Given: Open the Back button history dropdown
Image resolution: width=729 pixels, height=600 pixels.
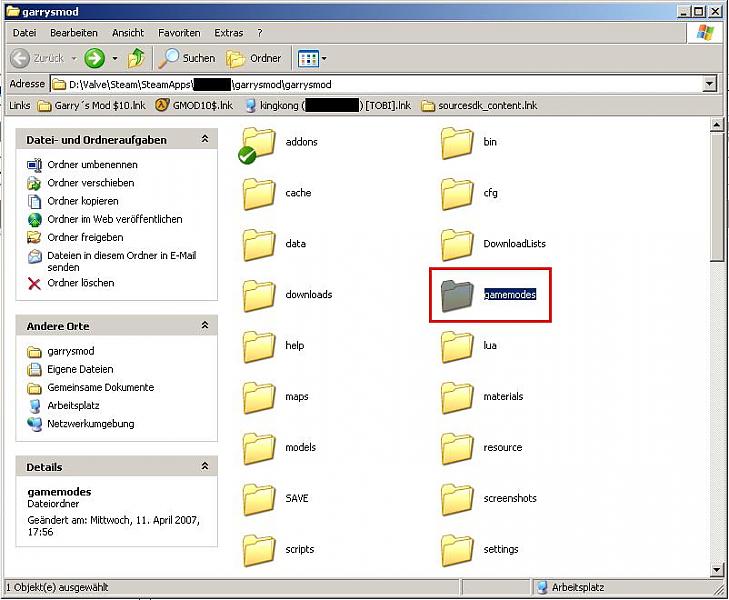Looking at the screenshot, I should tap(72, 58).
